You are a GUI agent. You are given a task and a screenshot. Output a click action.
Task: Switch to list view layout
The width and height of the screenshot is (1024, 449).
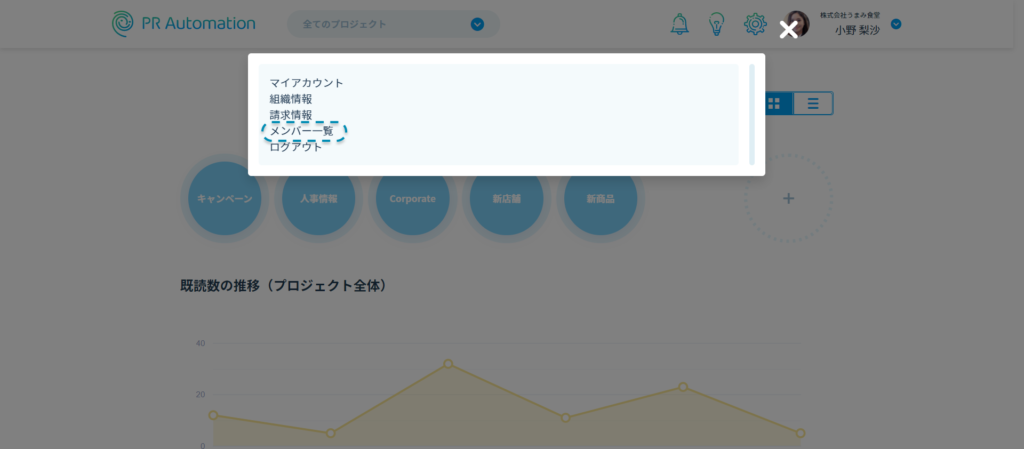[813, 103]
